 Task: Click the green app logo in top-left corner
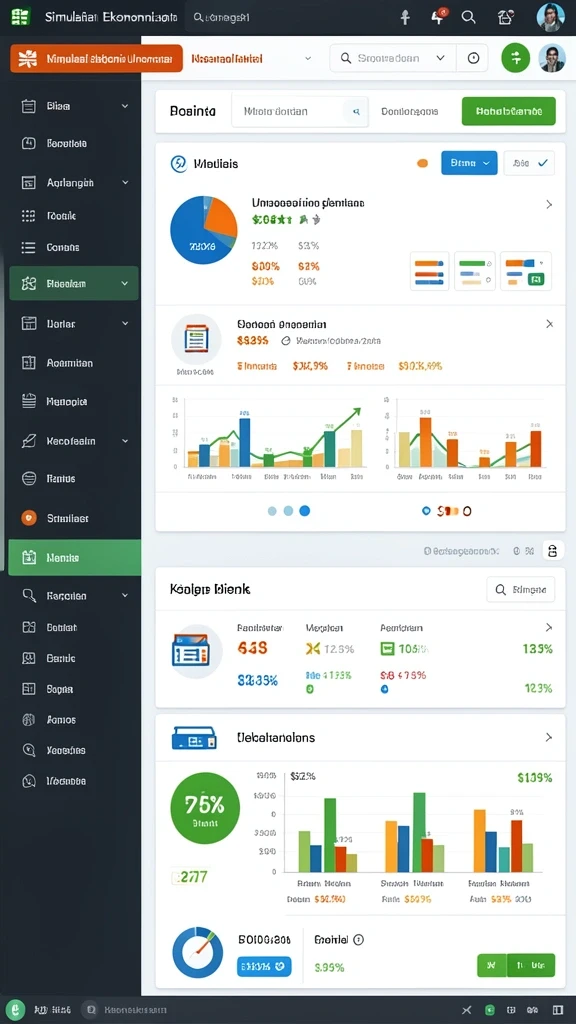(21, 17)
